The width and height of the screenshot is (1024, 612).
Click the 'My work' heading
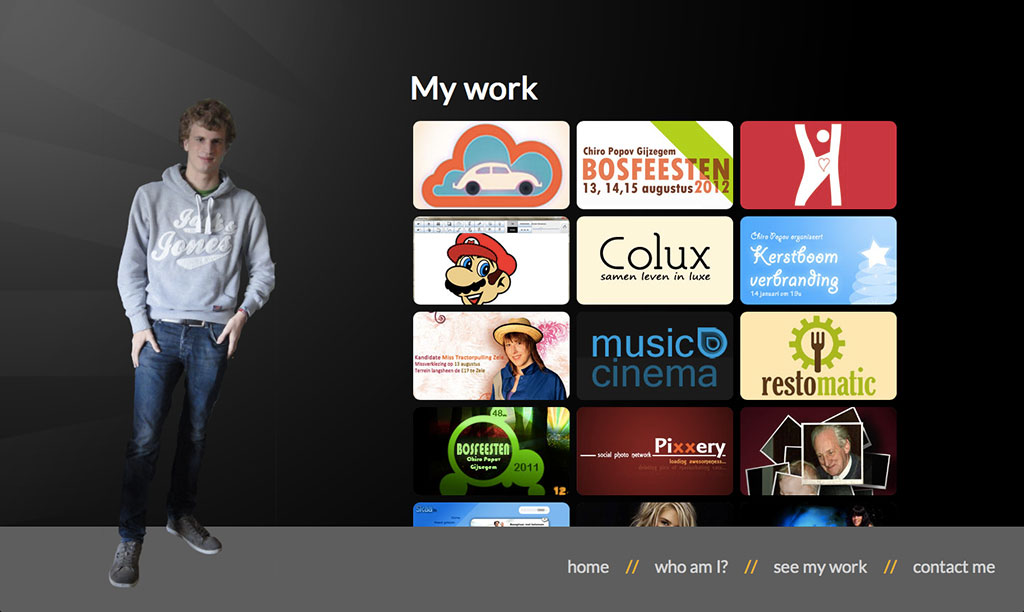tap(474, 89)
